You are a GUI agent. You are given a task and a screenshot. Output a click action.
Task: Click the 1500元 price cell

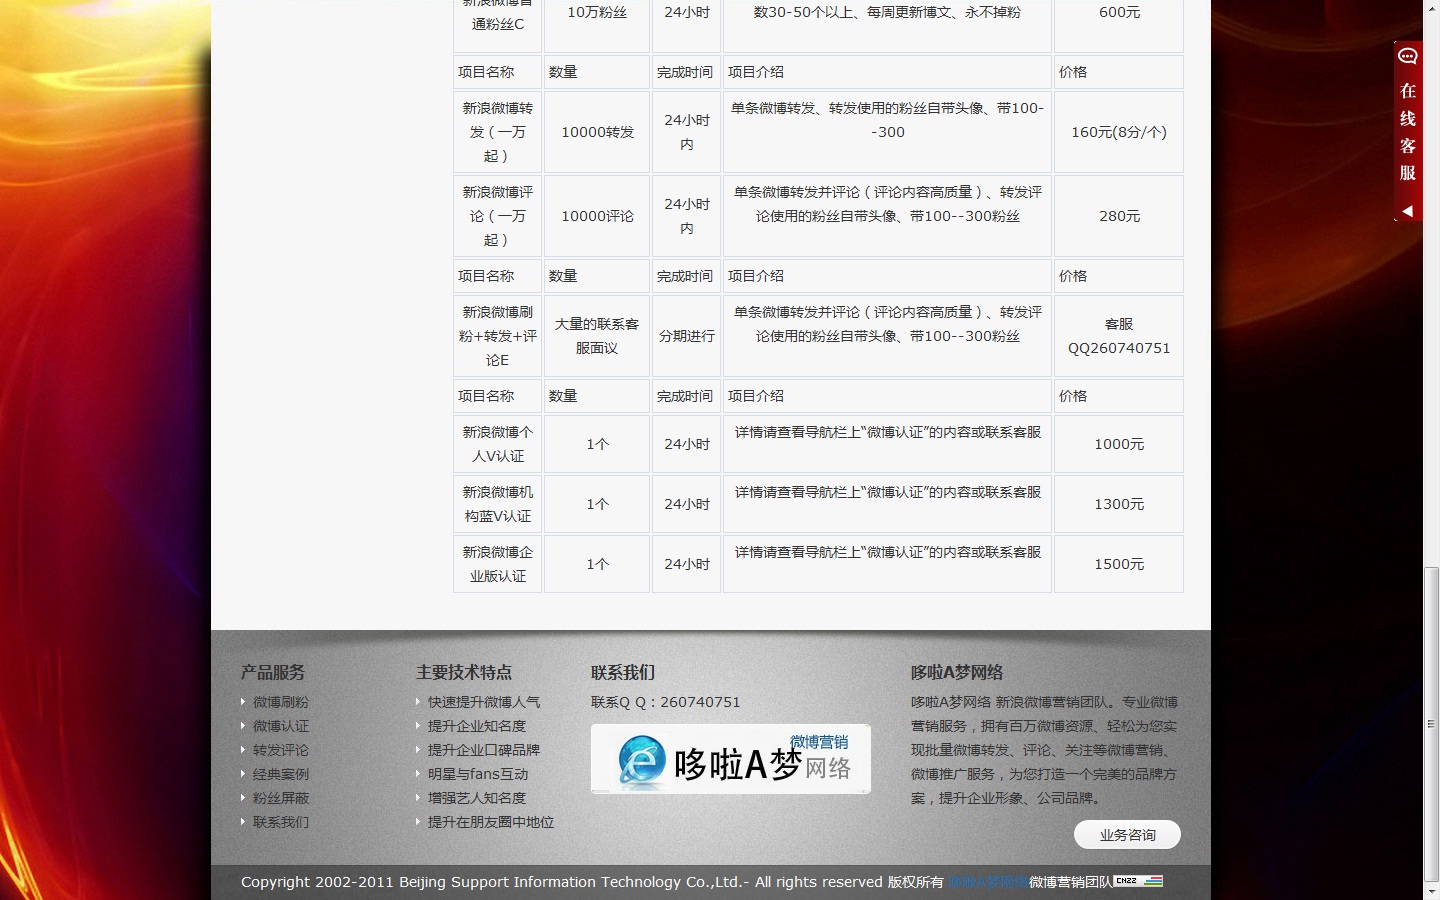(1119, 564)
